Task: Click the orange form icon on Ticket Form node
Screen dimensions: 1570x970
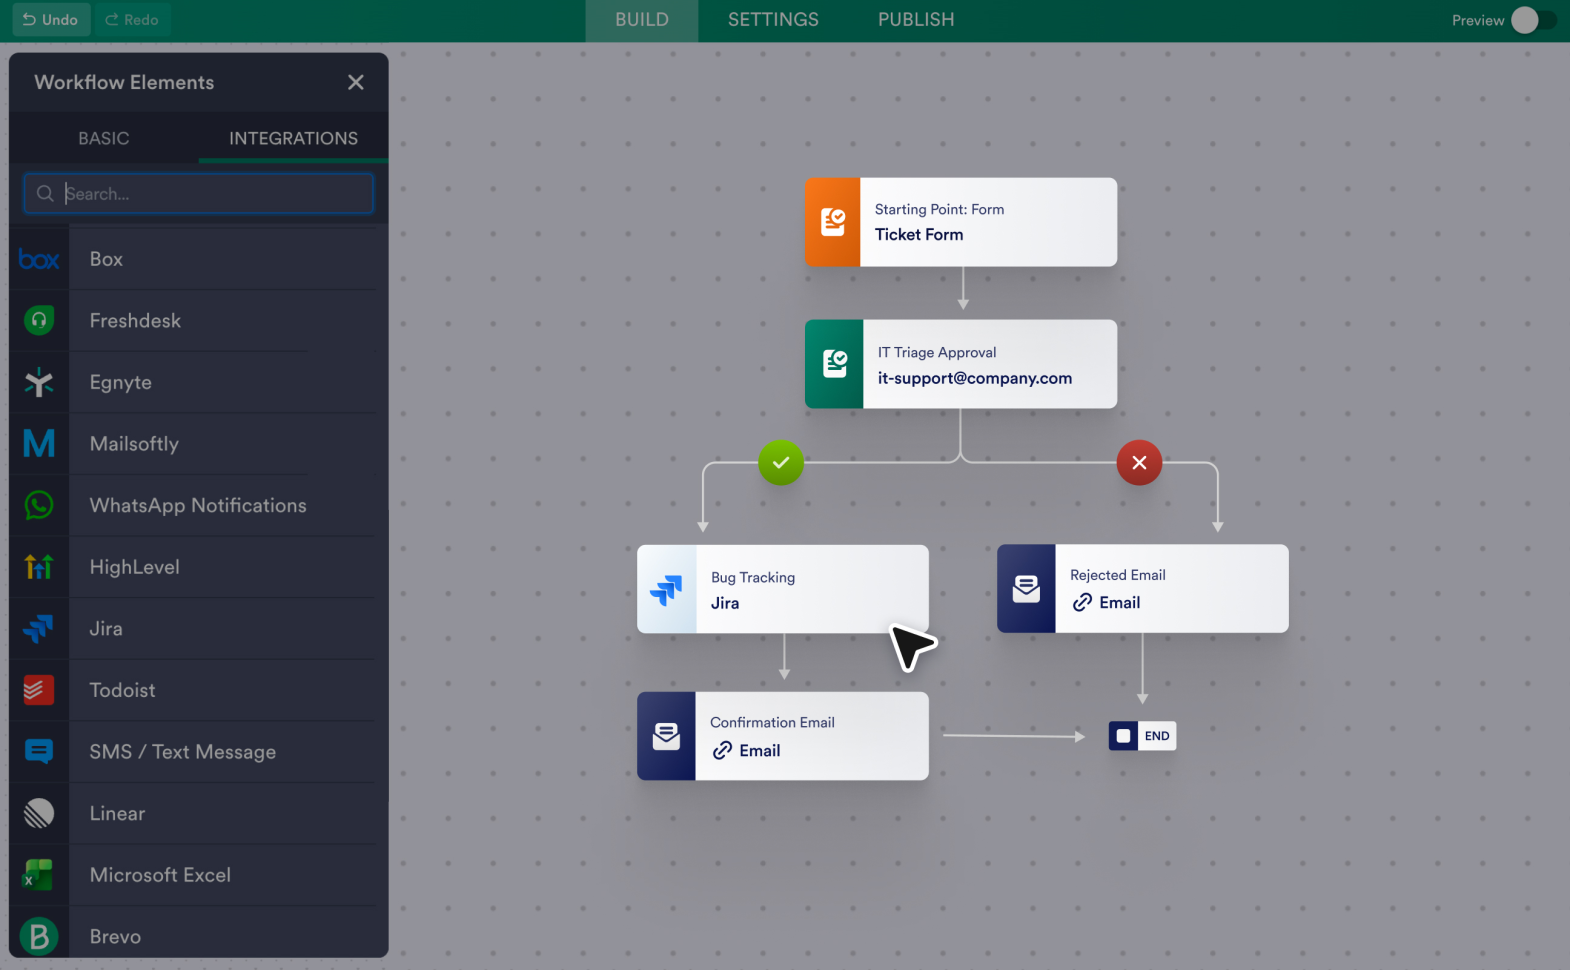Action: (833, 222)
